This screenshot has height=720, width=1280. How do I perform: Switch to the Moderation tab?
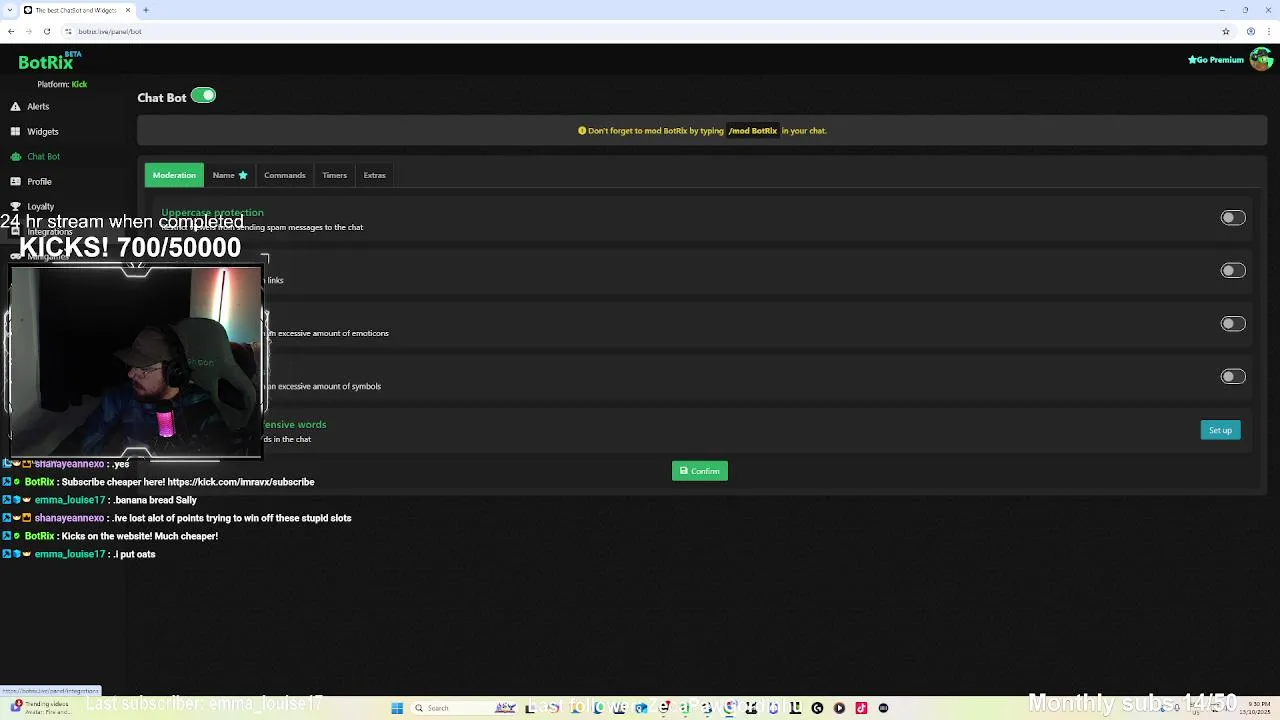[174, 175]
